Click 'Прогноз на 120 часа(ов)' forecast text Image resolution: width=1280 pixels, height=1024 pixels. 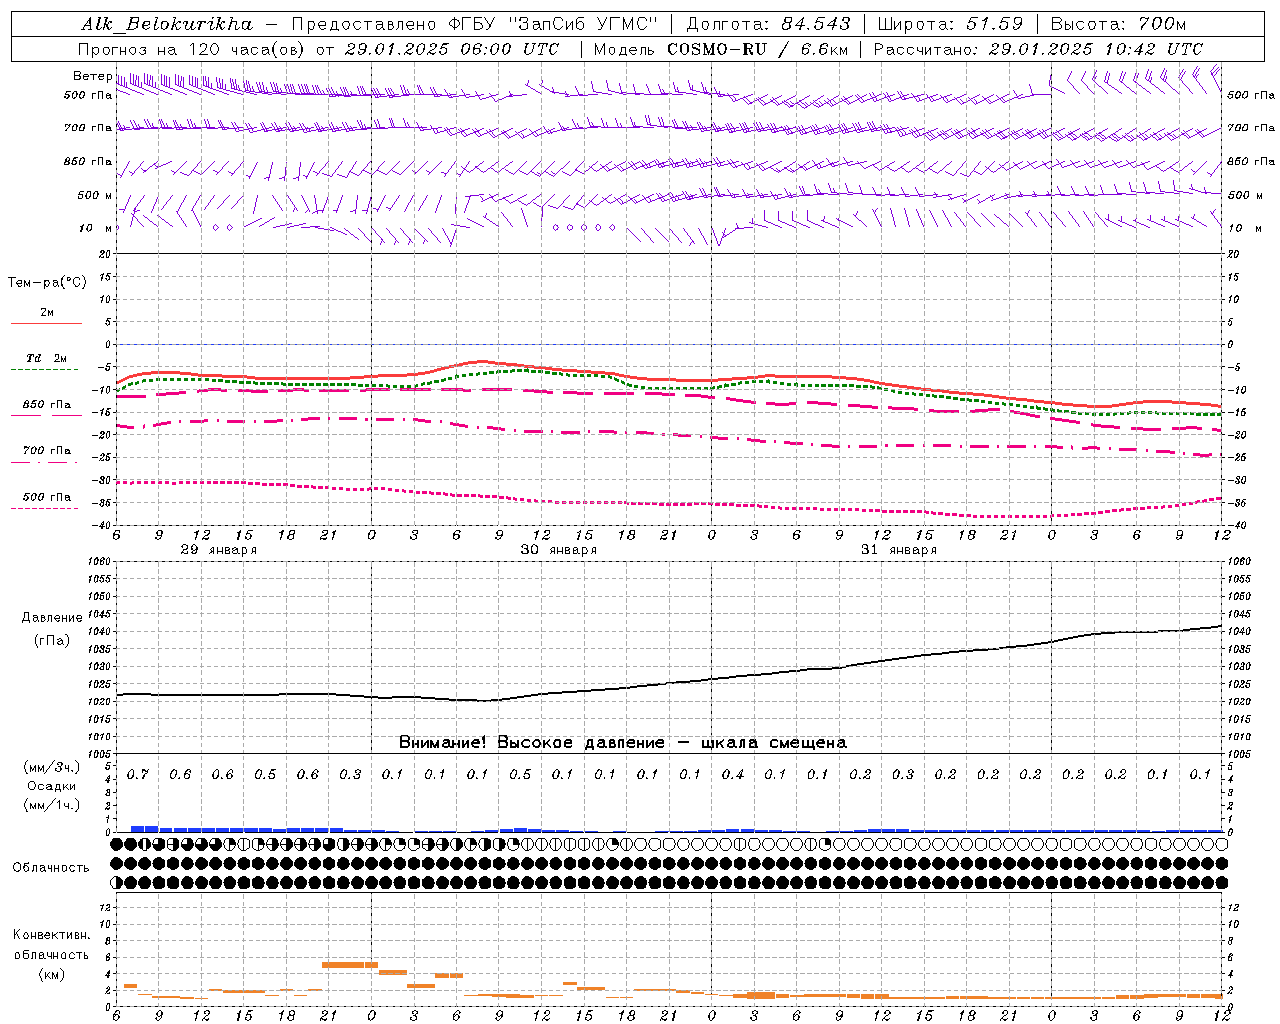click(x=192, y=49)
